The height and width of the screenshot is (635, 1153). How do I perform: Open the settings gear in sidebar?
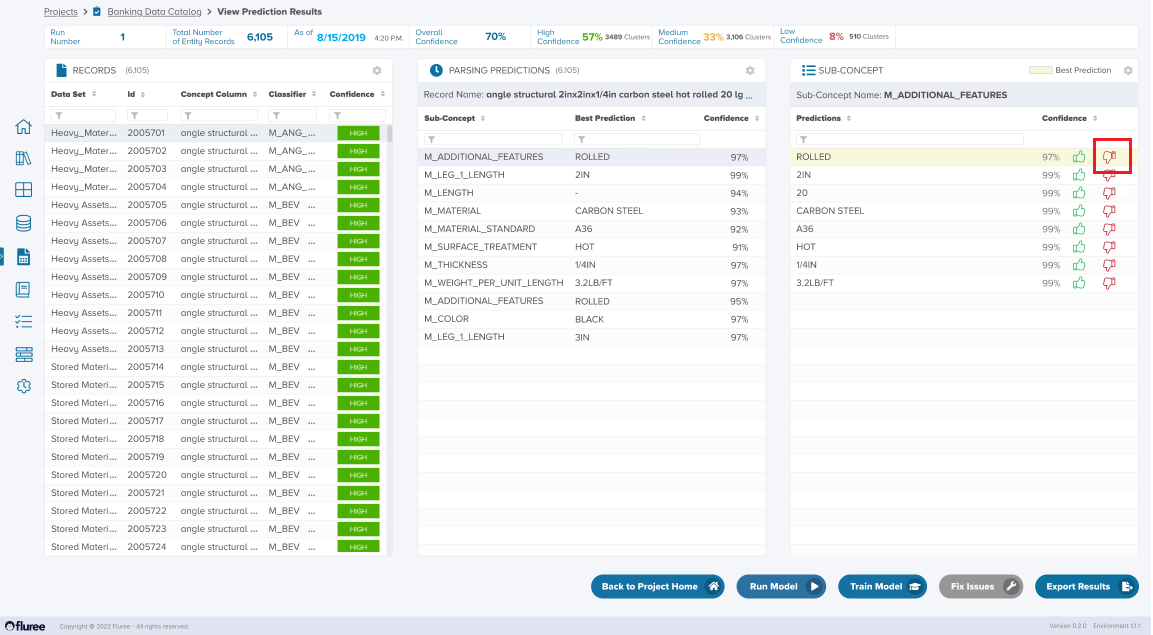pyautogui.click(x=24, y=386)
